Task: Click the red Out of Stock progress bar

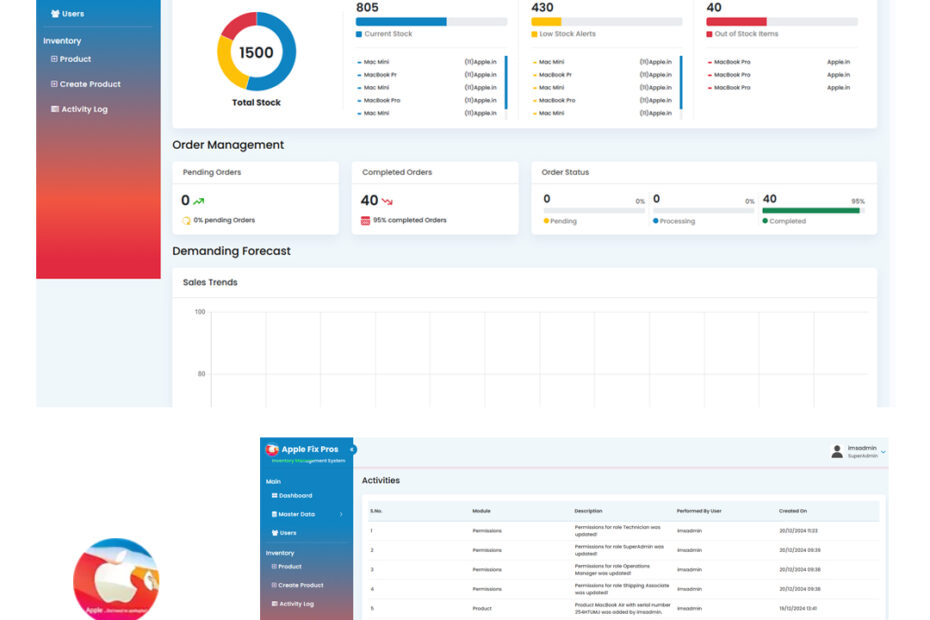Action: (782, 22)
